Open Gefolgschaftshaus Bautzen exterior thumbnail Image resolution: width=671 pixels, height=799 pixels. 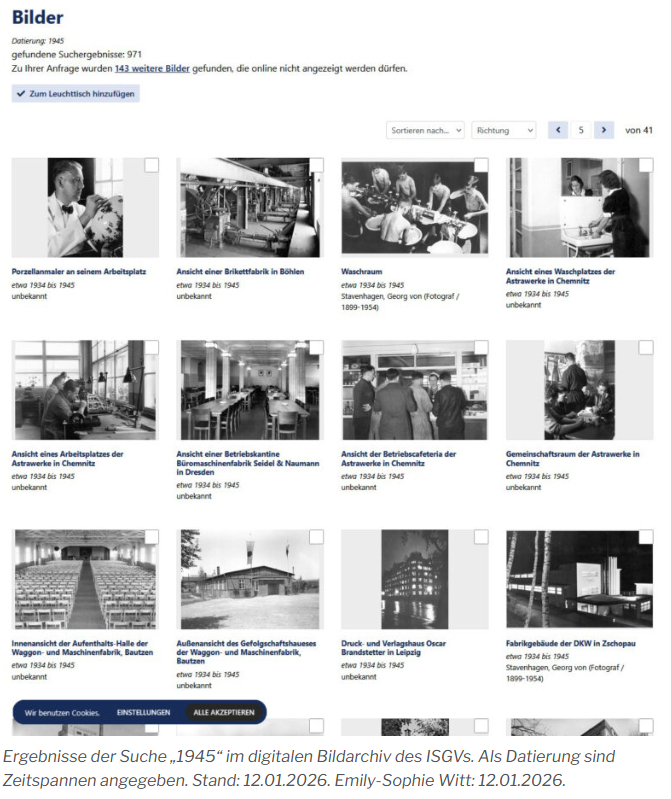tap(250, 579)
